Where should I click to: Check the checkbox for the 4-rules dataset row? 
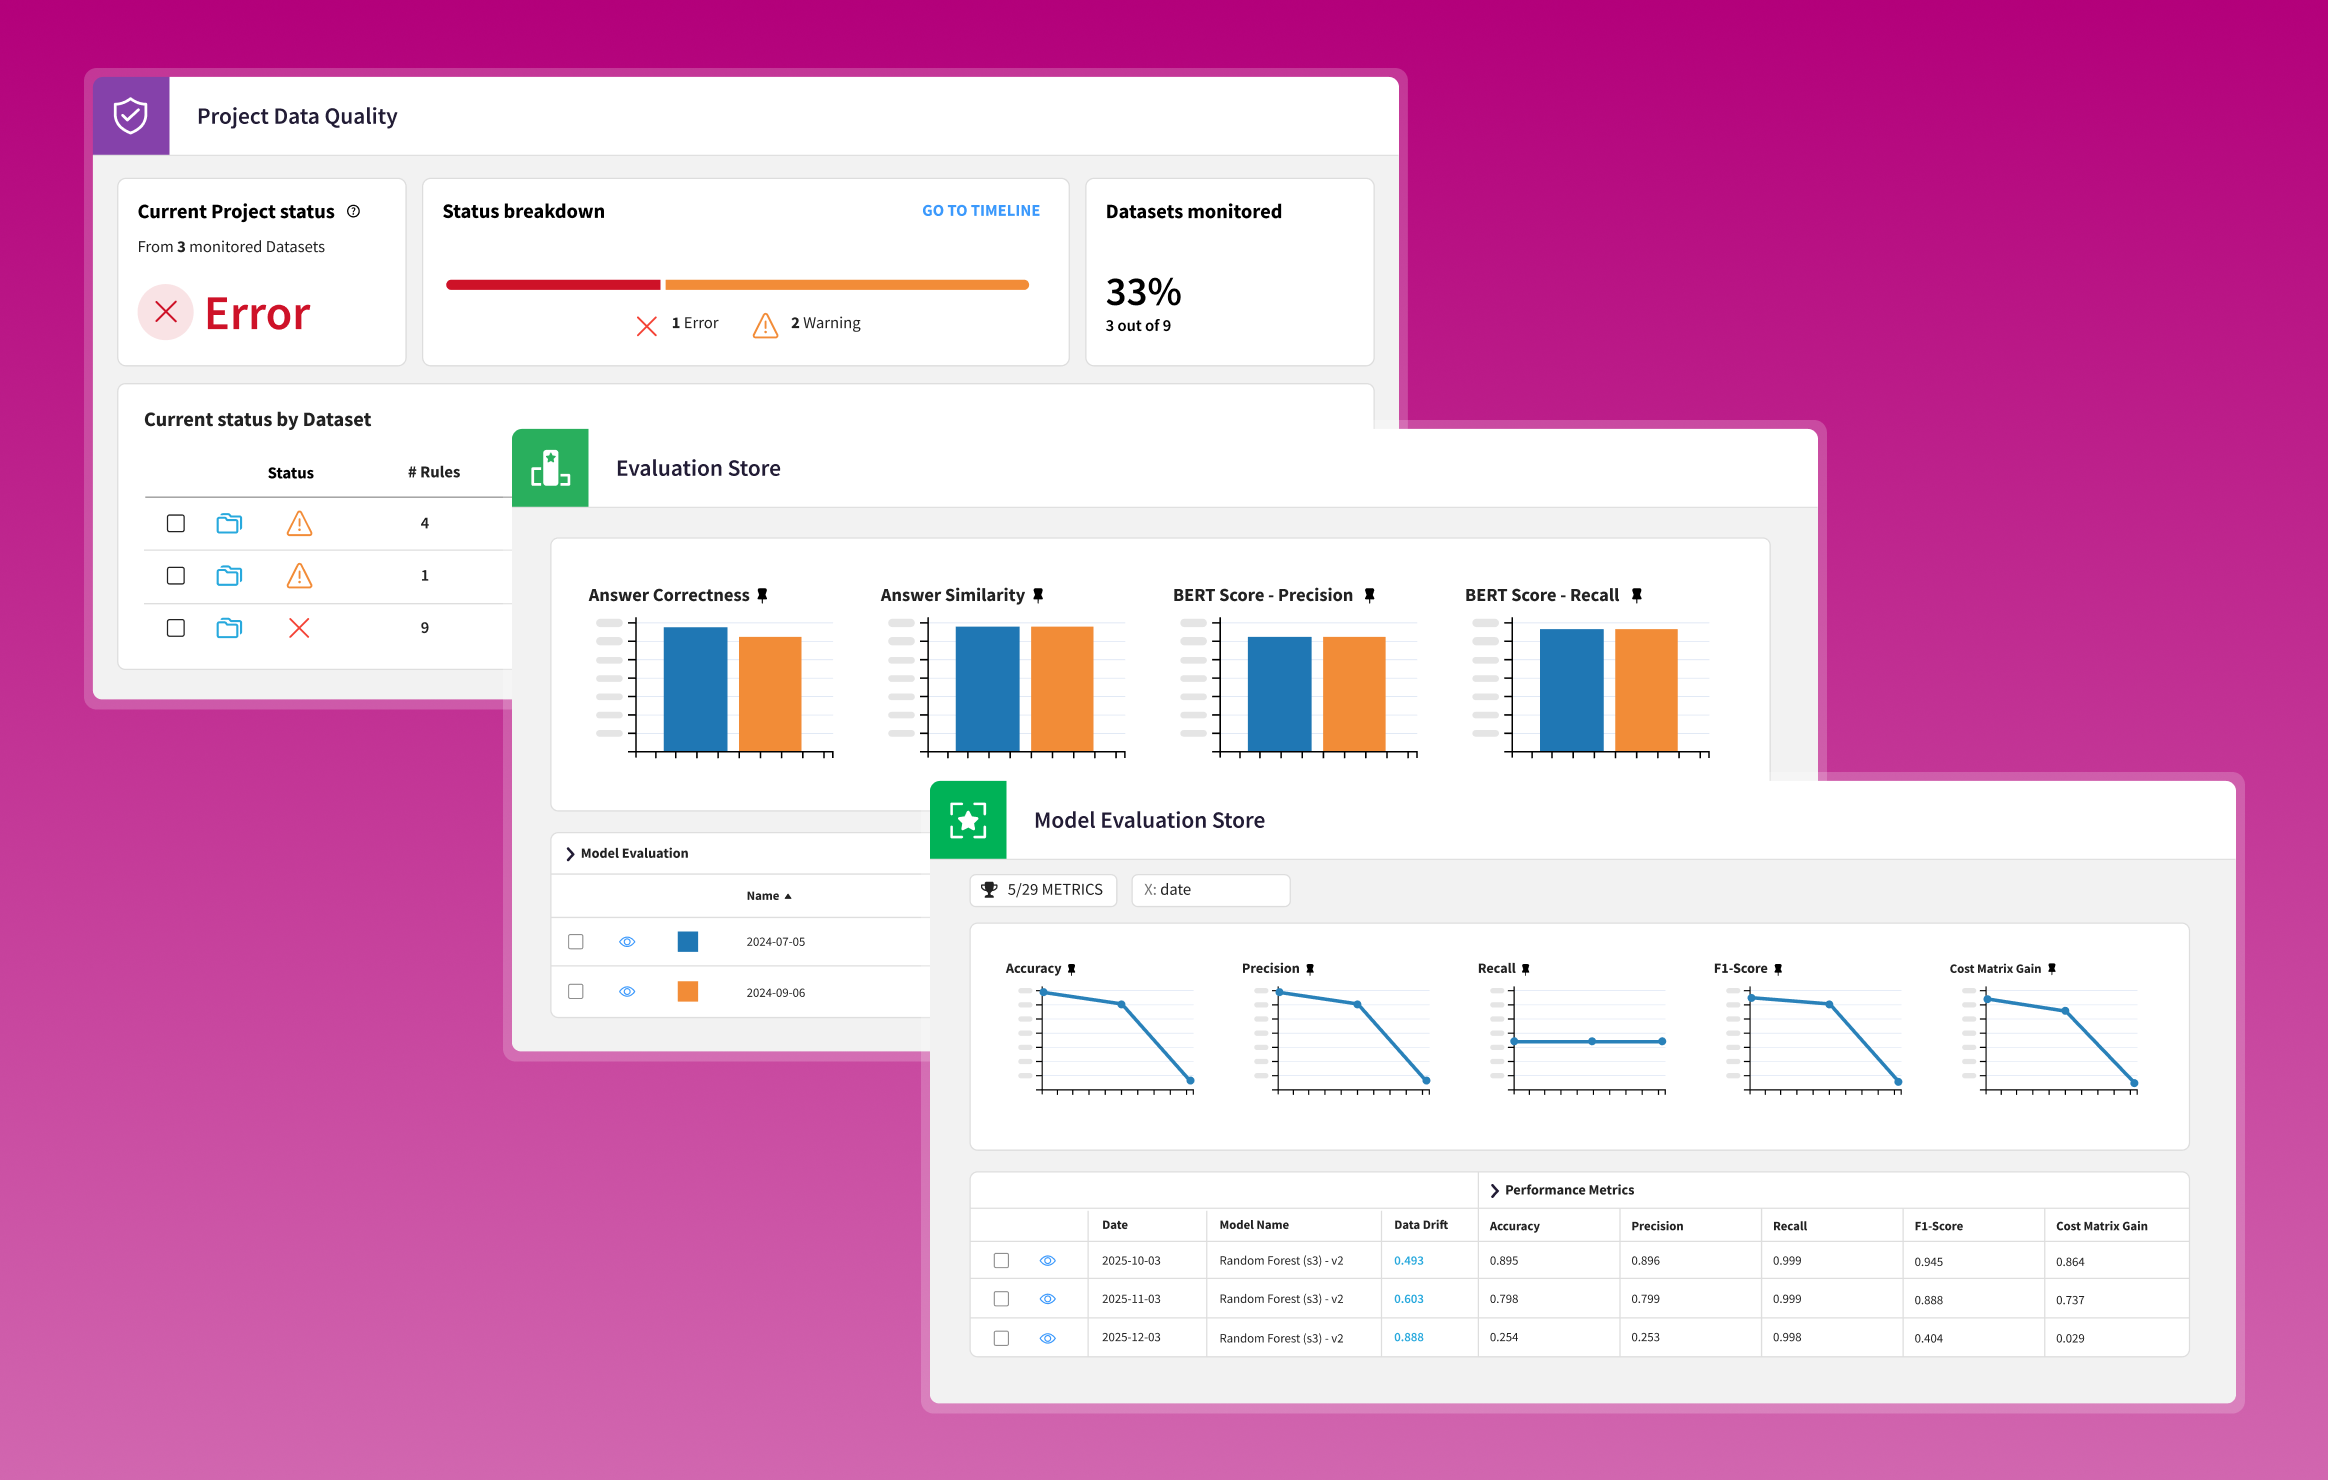pyautogui.click(x=176, y=523)
